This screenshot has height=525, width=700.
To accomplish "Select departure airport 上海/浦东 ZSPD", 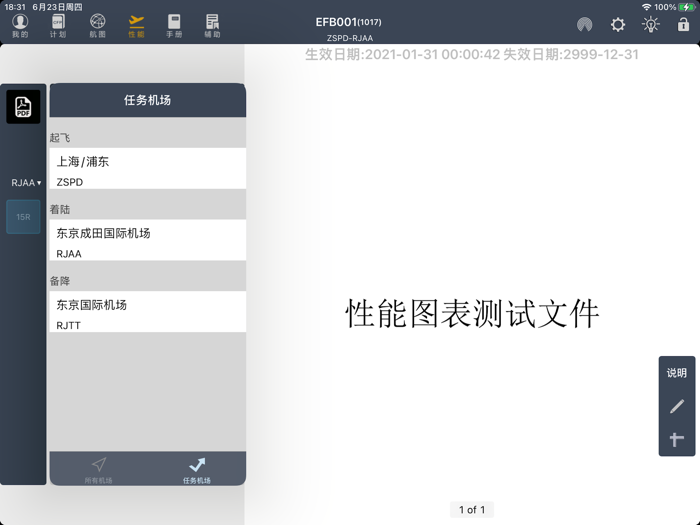I will click(148, 168).
